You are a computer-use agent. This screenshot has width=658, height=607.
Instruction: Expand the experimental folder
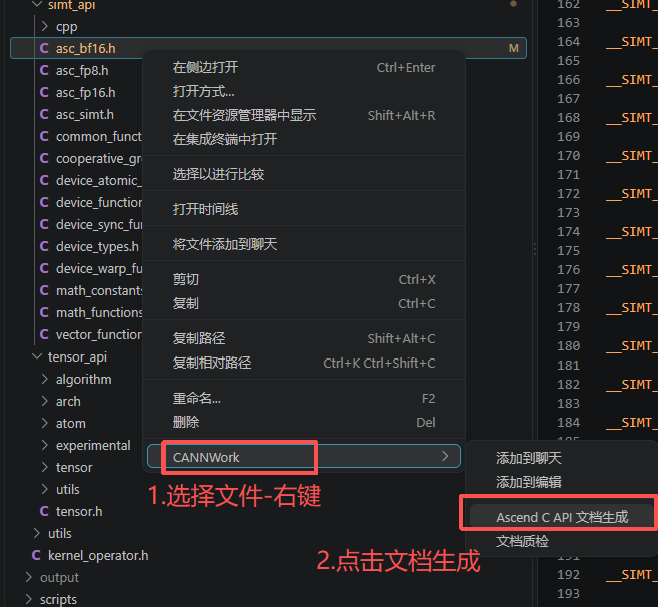[x=44, y=445]
